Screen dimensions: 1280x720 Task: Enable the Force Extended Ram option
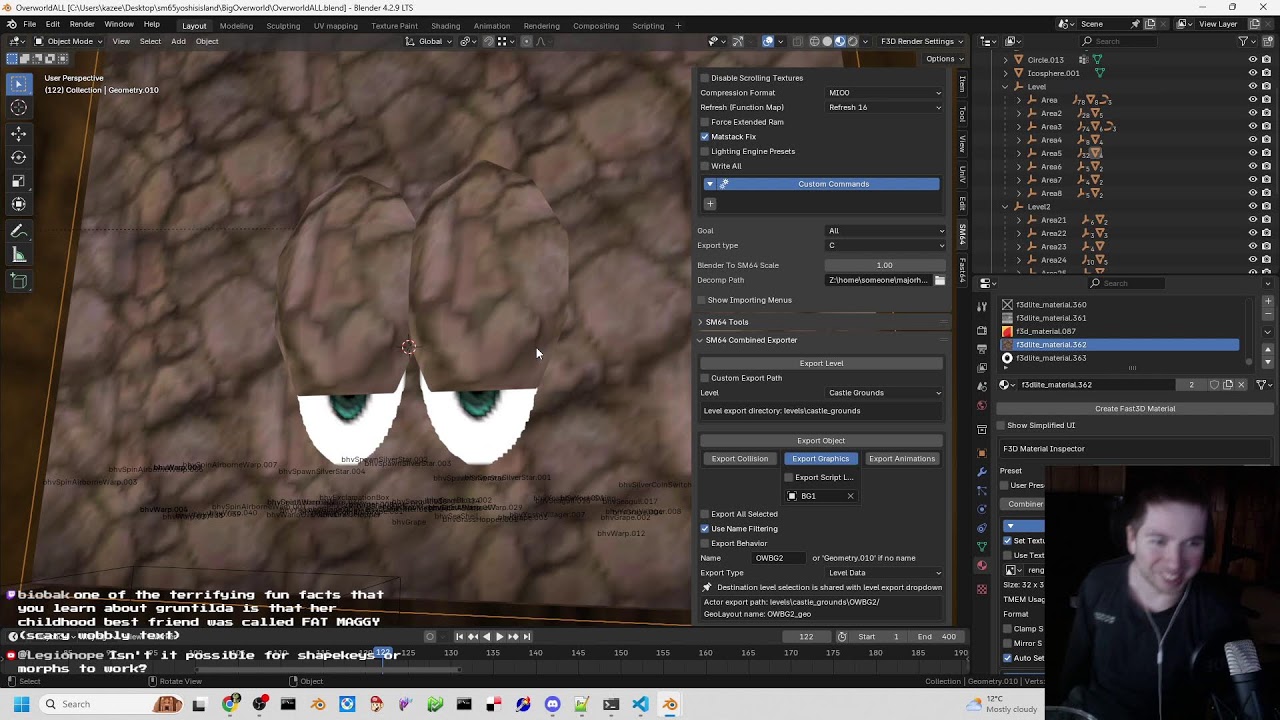click(x=705, y=122)
